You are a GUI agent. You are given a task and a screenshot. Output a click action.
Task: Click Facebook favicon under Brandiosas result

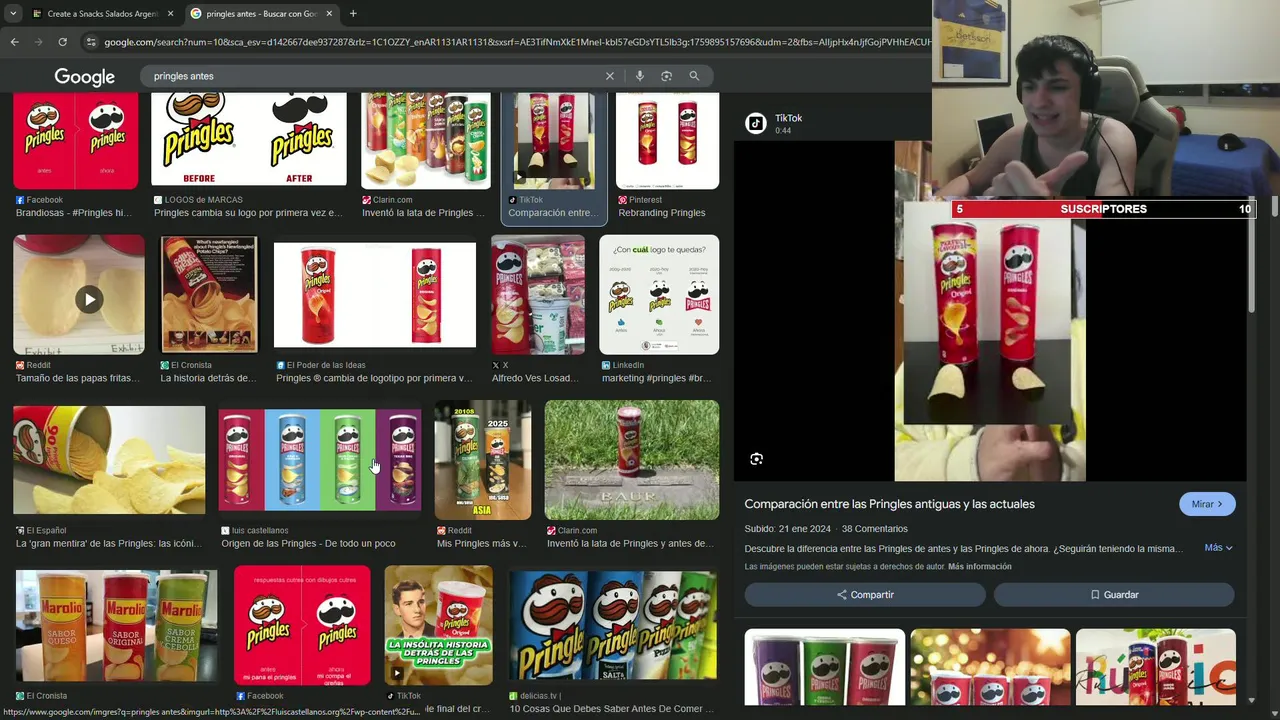pos(20,200)
